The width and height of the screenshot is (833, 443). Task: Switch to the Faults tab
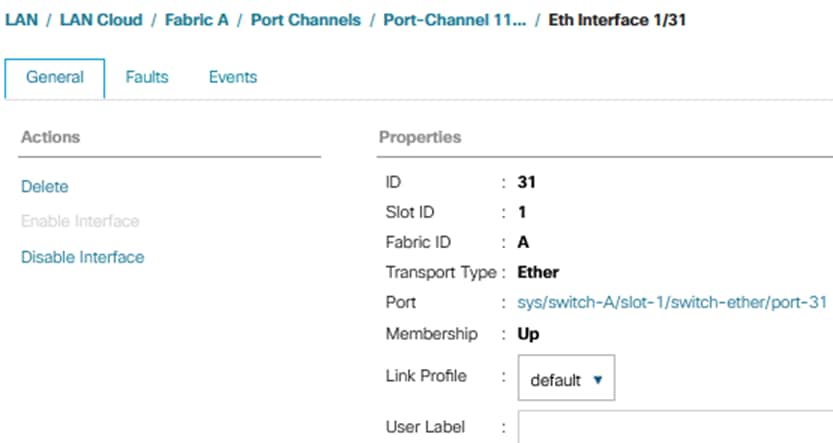[147, 77]
